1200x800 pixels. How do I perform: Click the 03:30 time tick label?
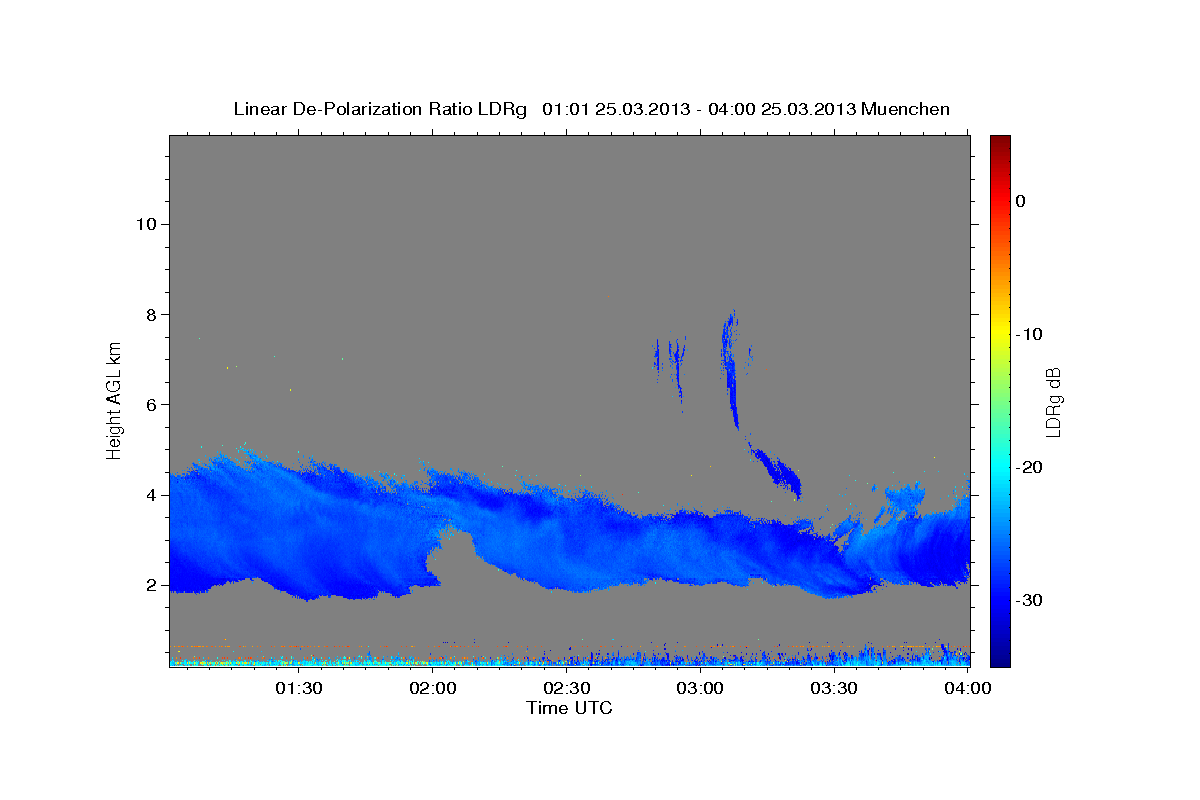pos(834,688)
